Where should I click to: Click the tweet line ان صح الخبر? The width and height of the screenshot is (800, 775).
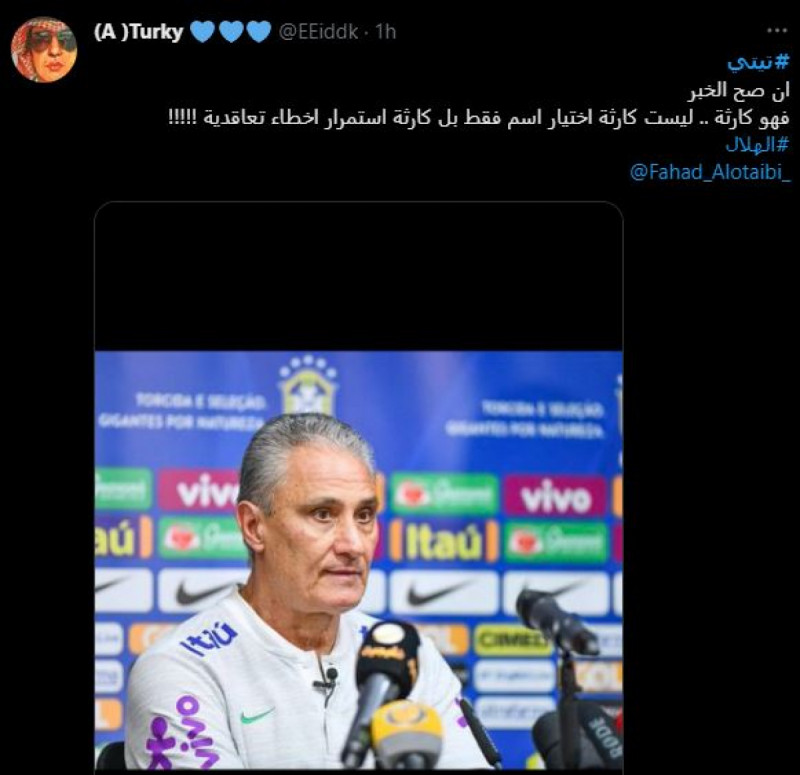pyautogui.click(x=740, y=90)
